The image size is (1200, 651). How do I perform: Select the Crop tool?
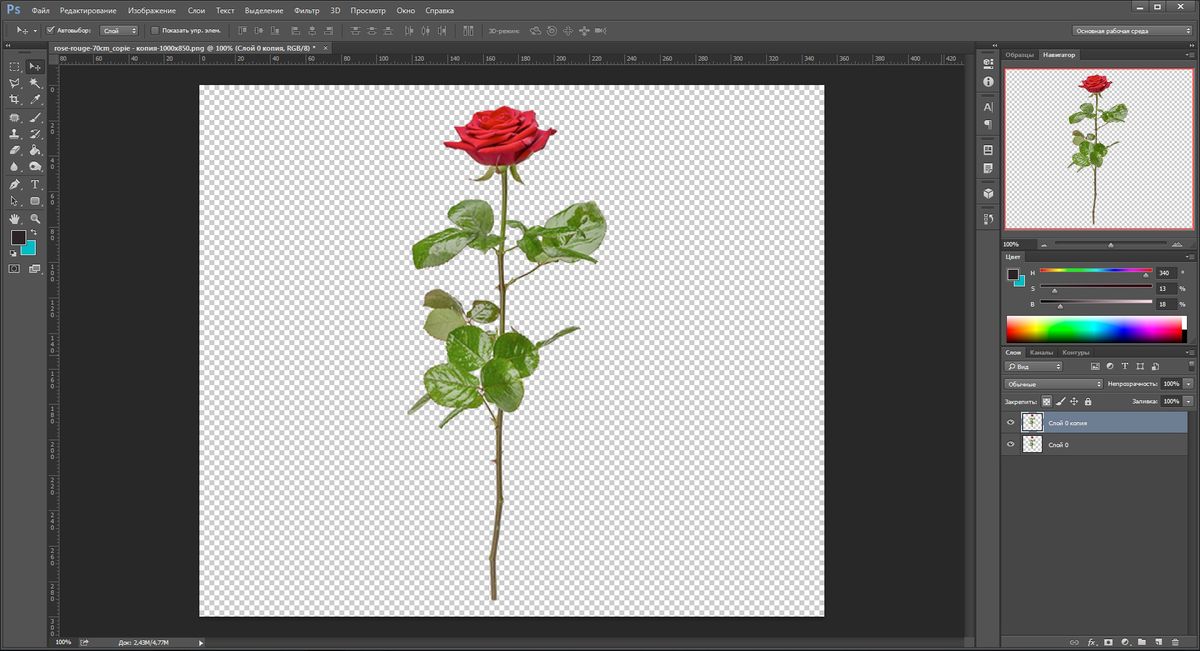pyautogui.click(x=14, y=100)
